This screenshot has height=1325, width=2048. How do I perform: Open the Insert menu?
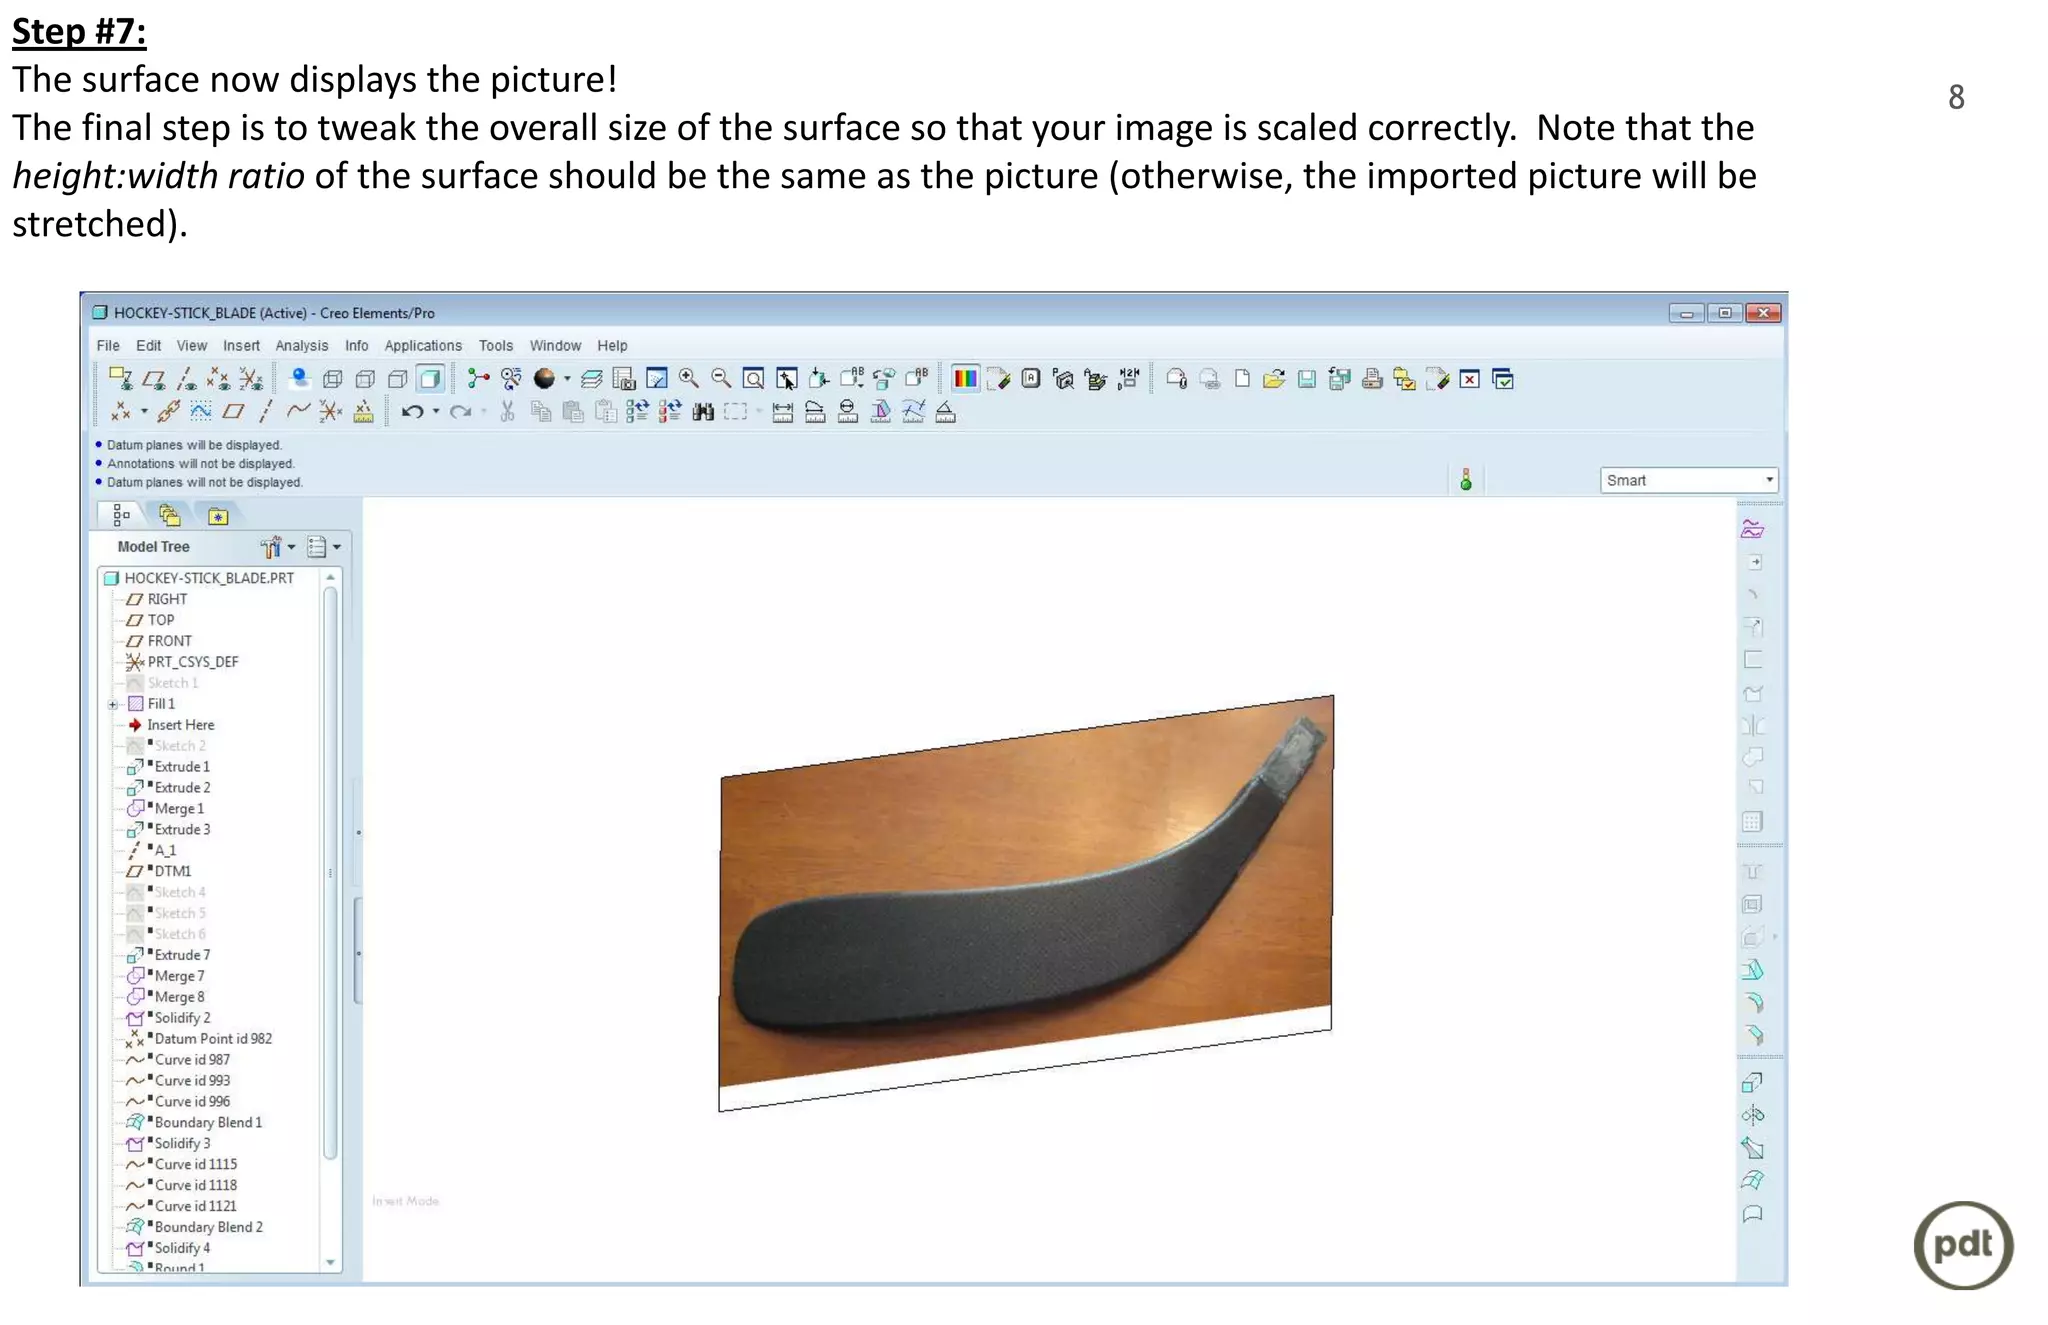coord(241,345)
